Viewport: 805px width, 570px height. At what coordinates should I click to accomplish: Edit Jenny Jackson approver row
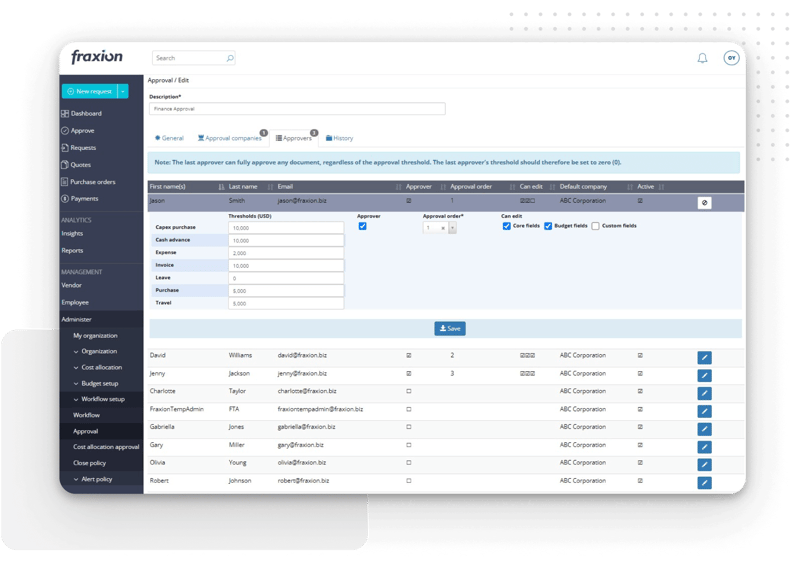[704, 375]
